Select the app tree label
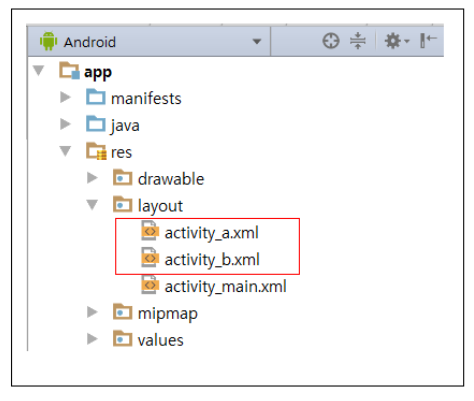The height and width of the screenshot is (401, 474). tap(98, 72)
